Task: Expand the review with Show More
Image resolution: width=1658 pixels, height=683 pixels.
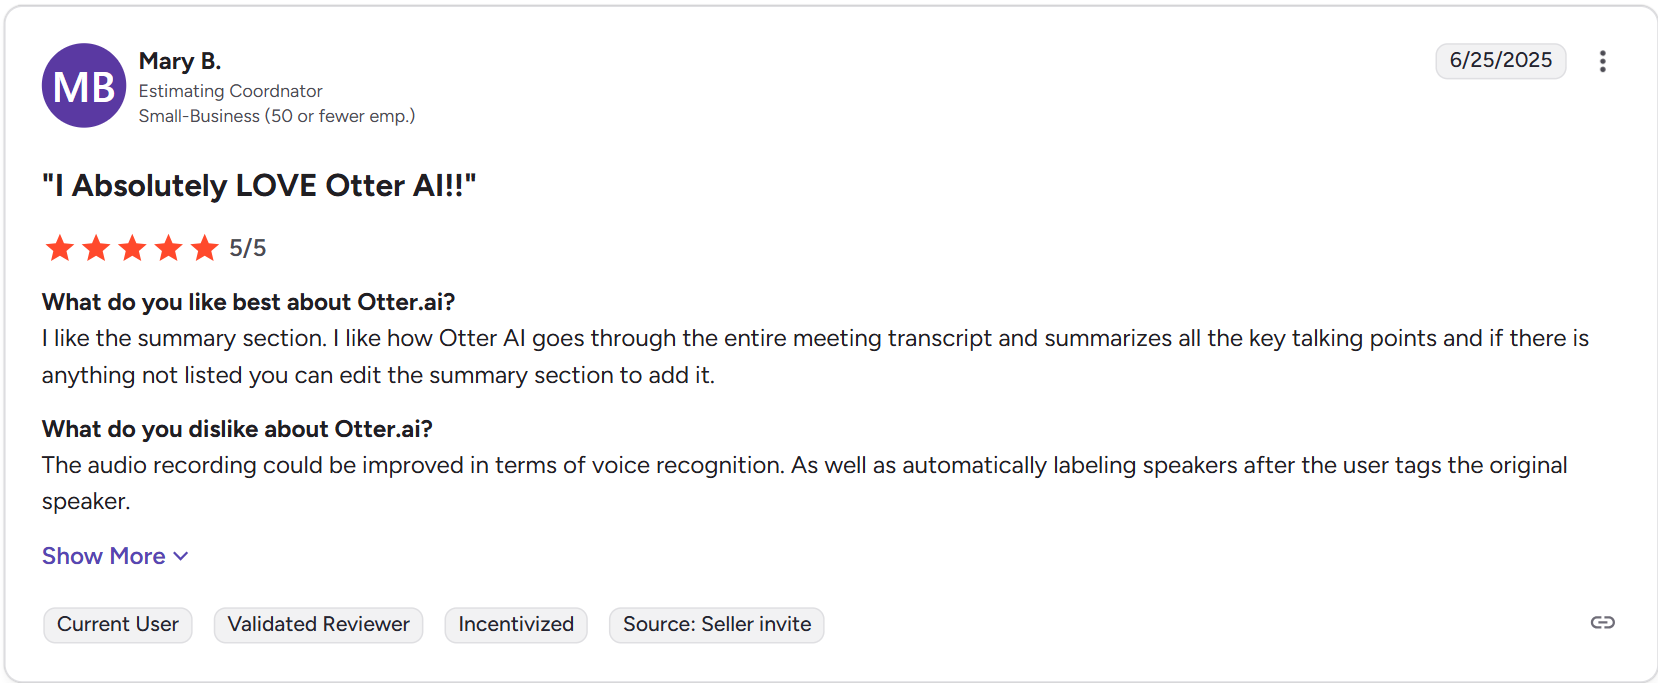Action: (115, 556)
